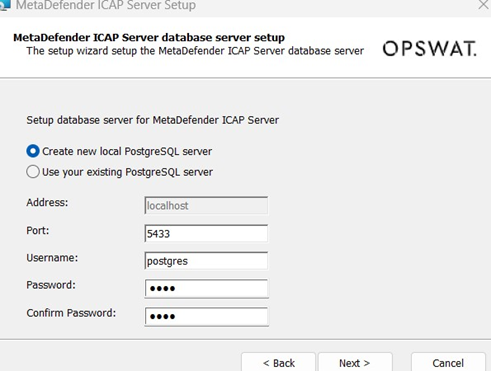491x371 pixels.
Task: Click the Create new local PostgreSQL server label
Action: pyautogui.click(x=127, y=151)
